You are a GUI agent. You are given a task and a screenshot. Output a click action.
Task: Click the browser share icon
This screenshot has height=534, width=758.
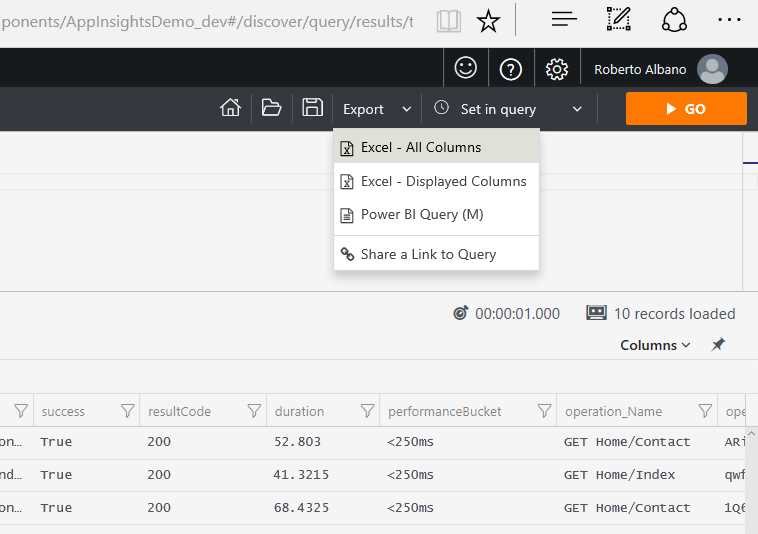point(674,20)
